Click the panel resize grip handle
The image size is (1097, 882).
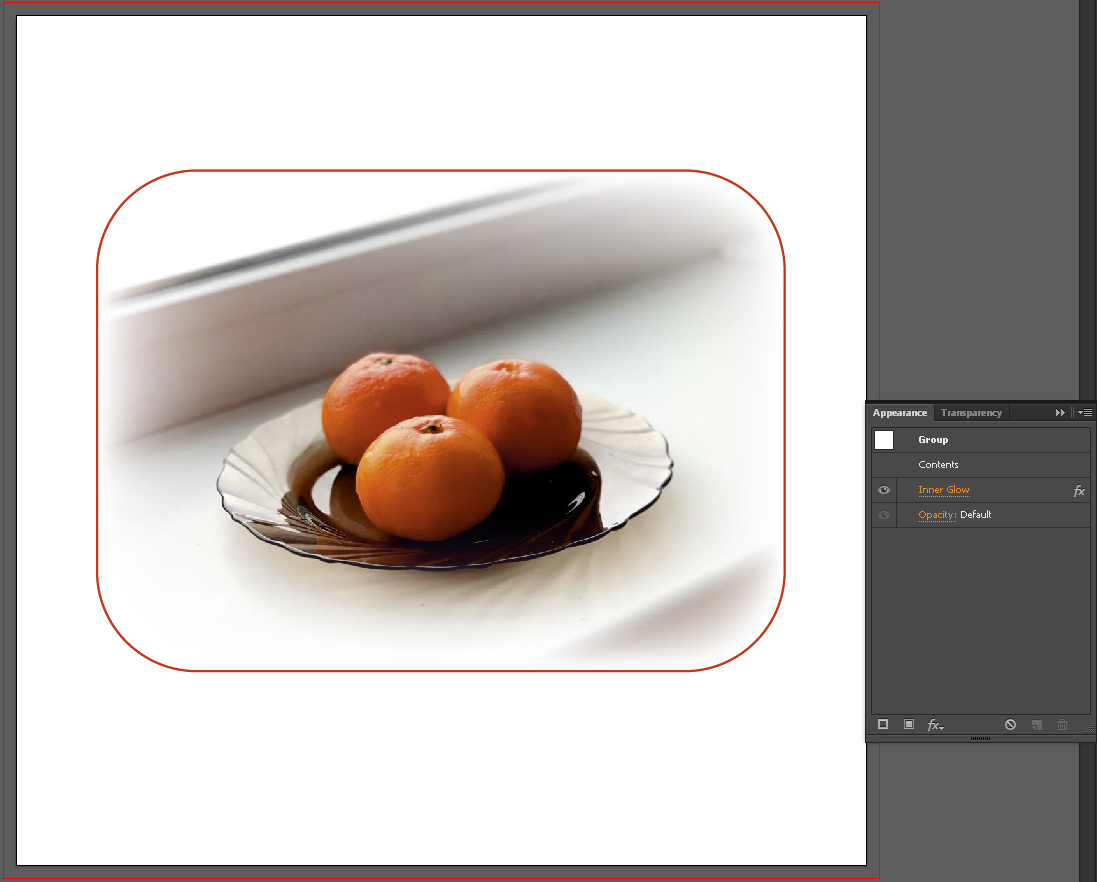(x=1089, y=728)
